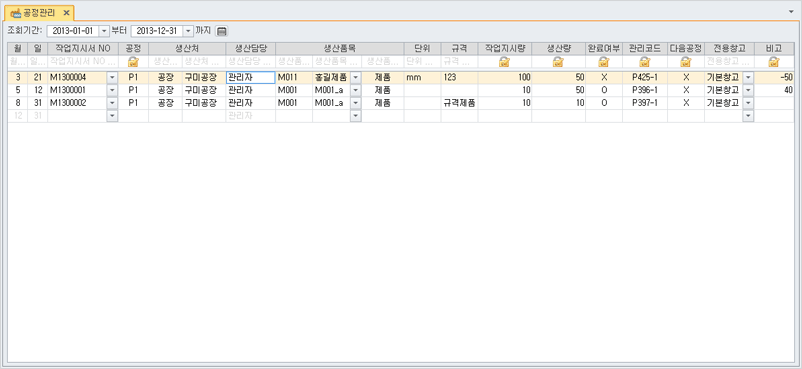802x369 pixels.
Task: Click the lock icon under the 생산량 column
Action: [558, 62]
